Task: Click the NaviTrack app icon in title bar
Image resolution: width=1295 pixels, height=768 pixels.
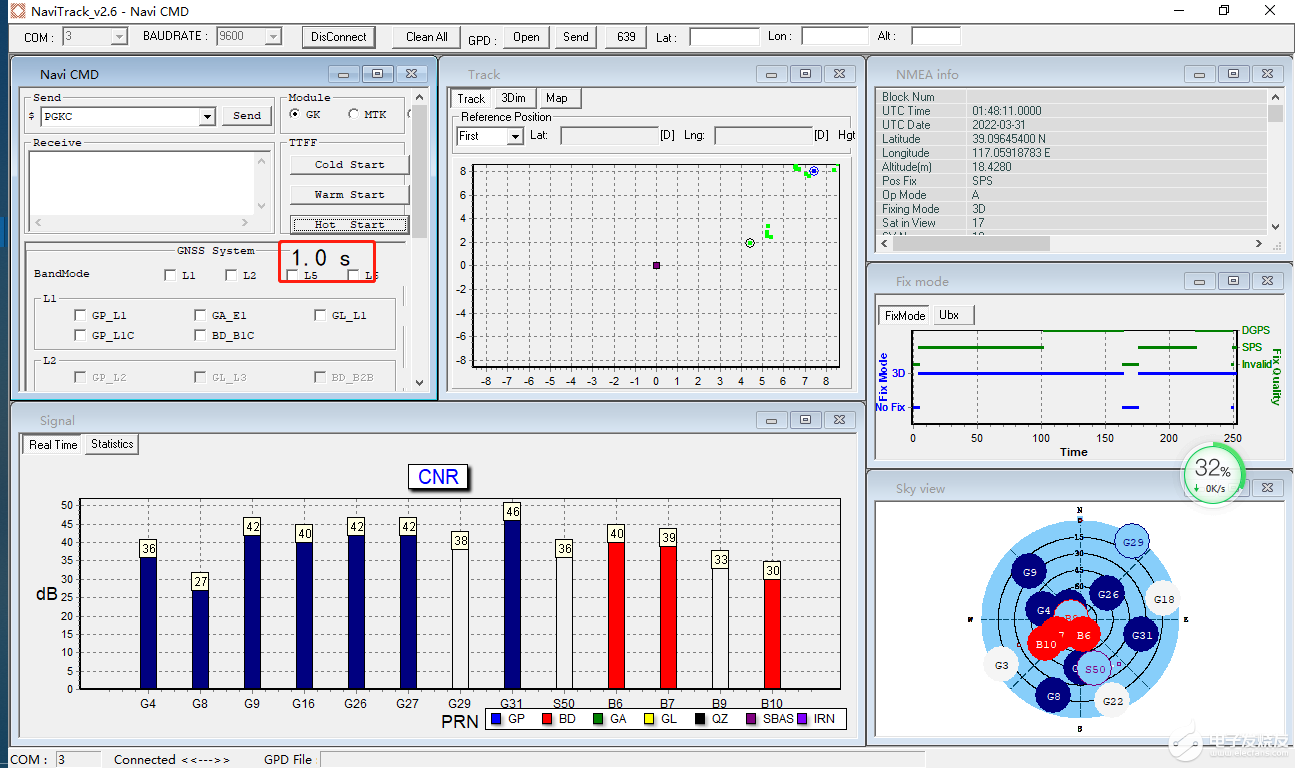Action: (x=15, y=11)
